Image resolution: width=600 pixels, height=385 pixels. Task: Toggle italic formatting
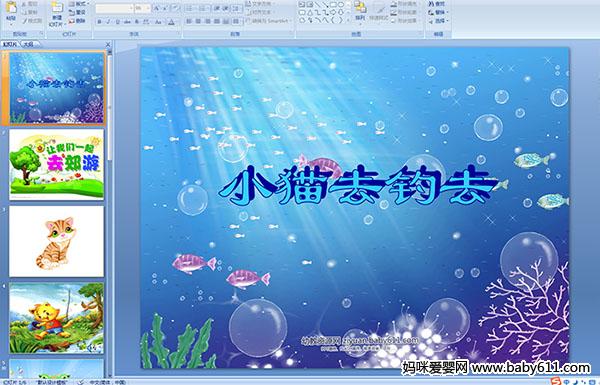109,22
